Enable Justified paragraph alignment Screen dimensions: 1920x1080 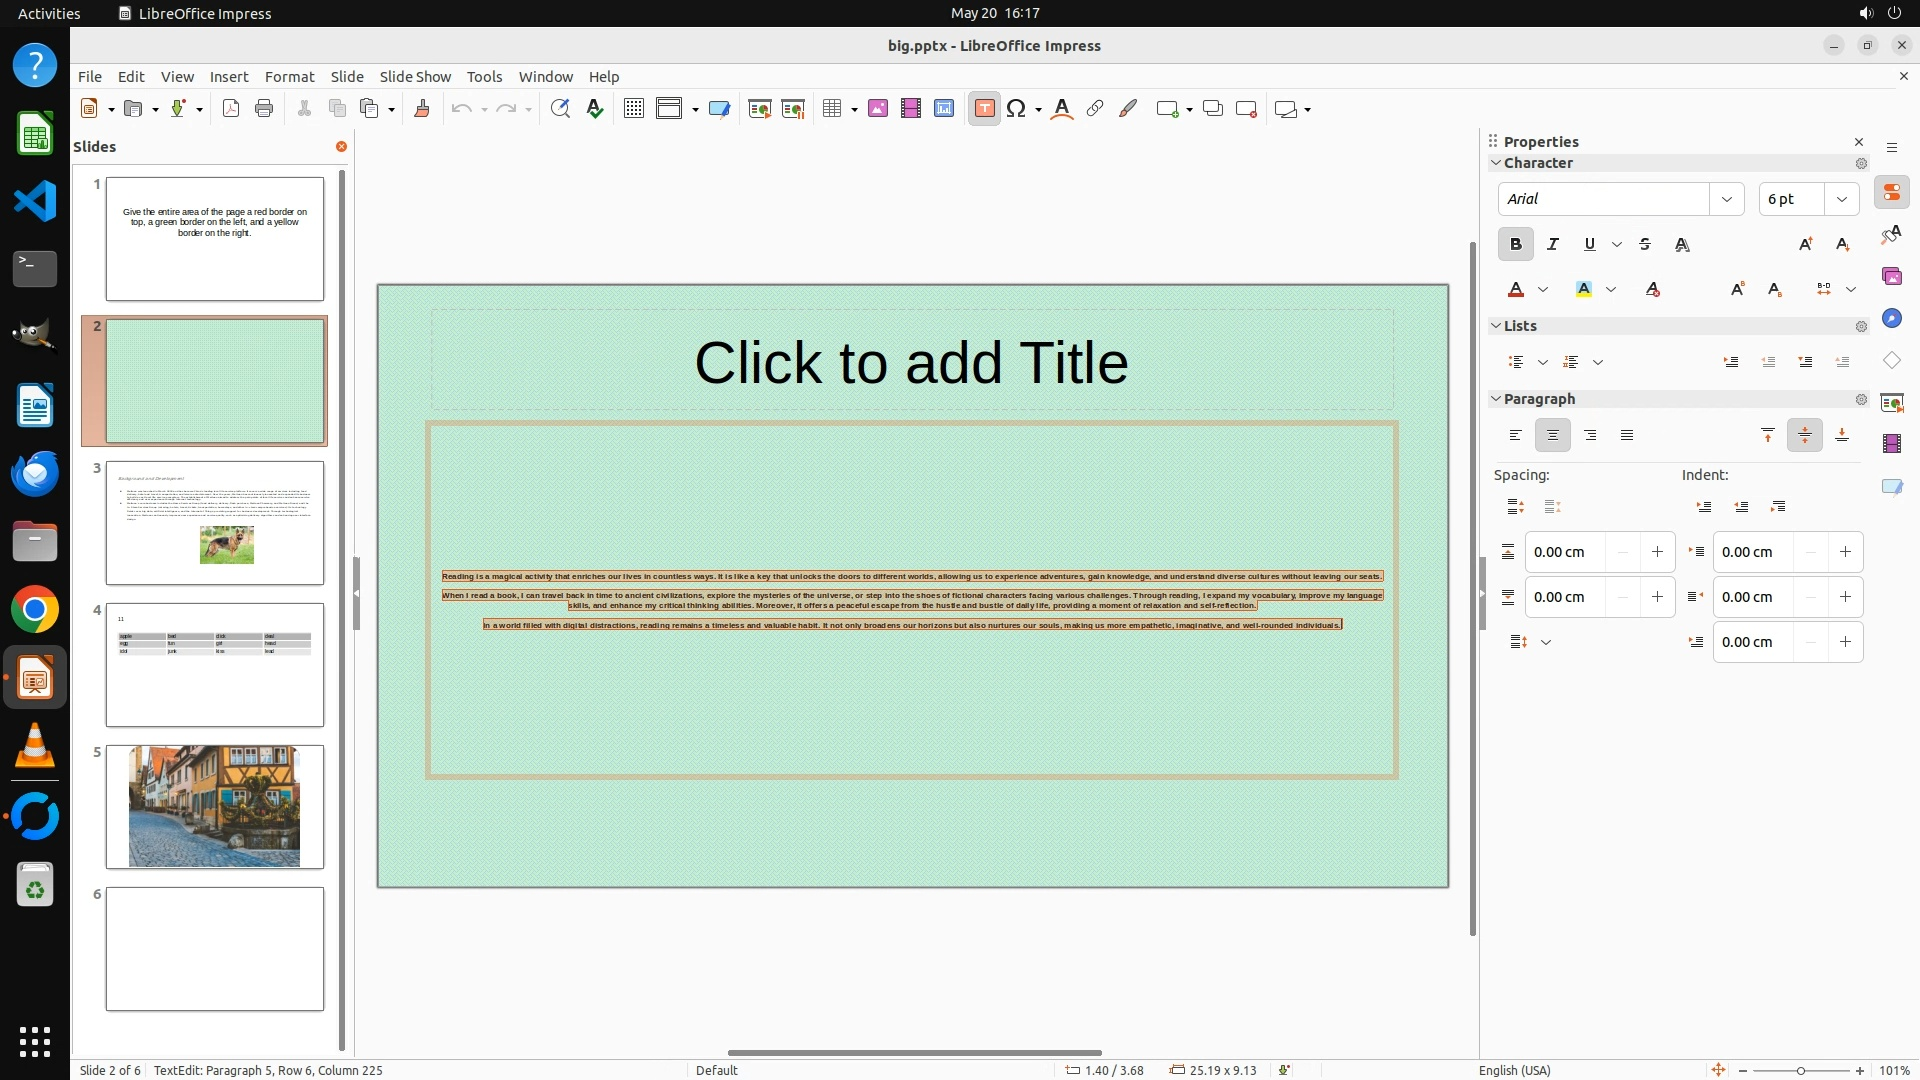pyautogui.click(x=1627, y=435)
